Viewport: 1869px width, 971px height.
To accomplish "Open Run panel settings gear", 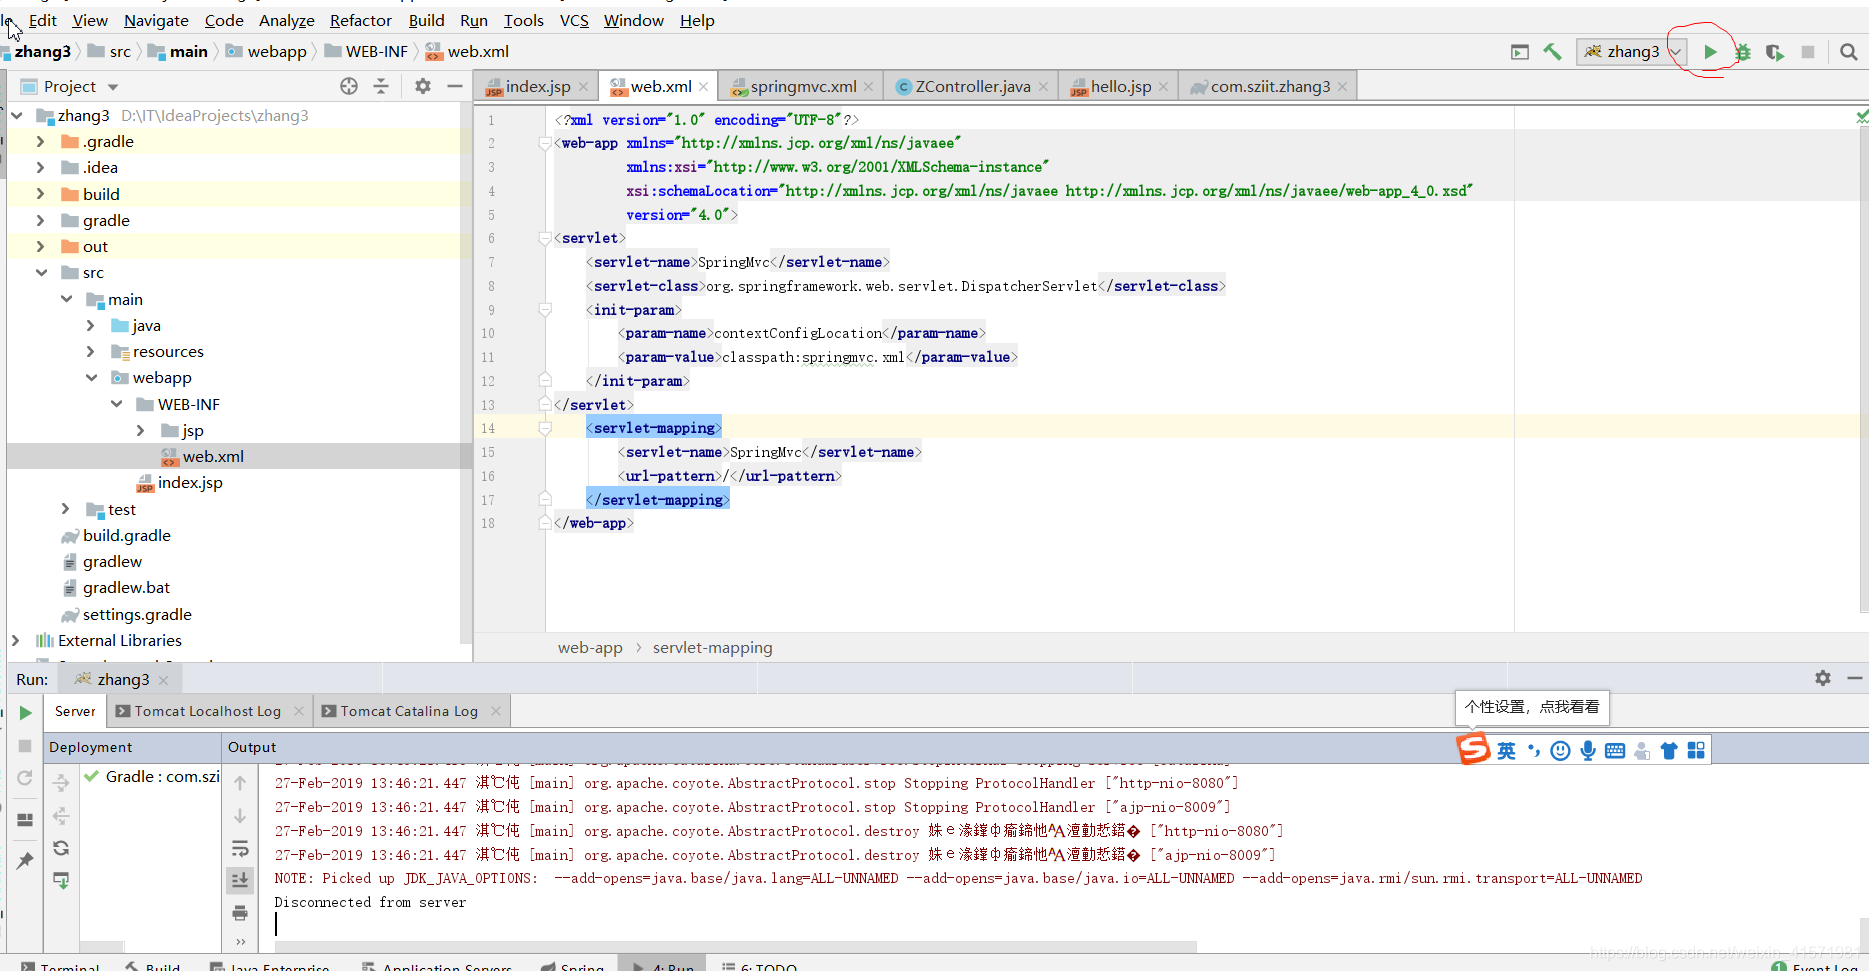I will (1823, 678).
